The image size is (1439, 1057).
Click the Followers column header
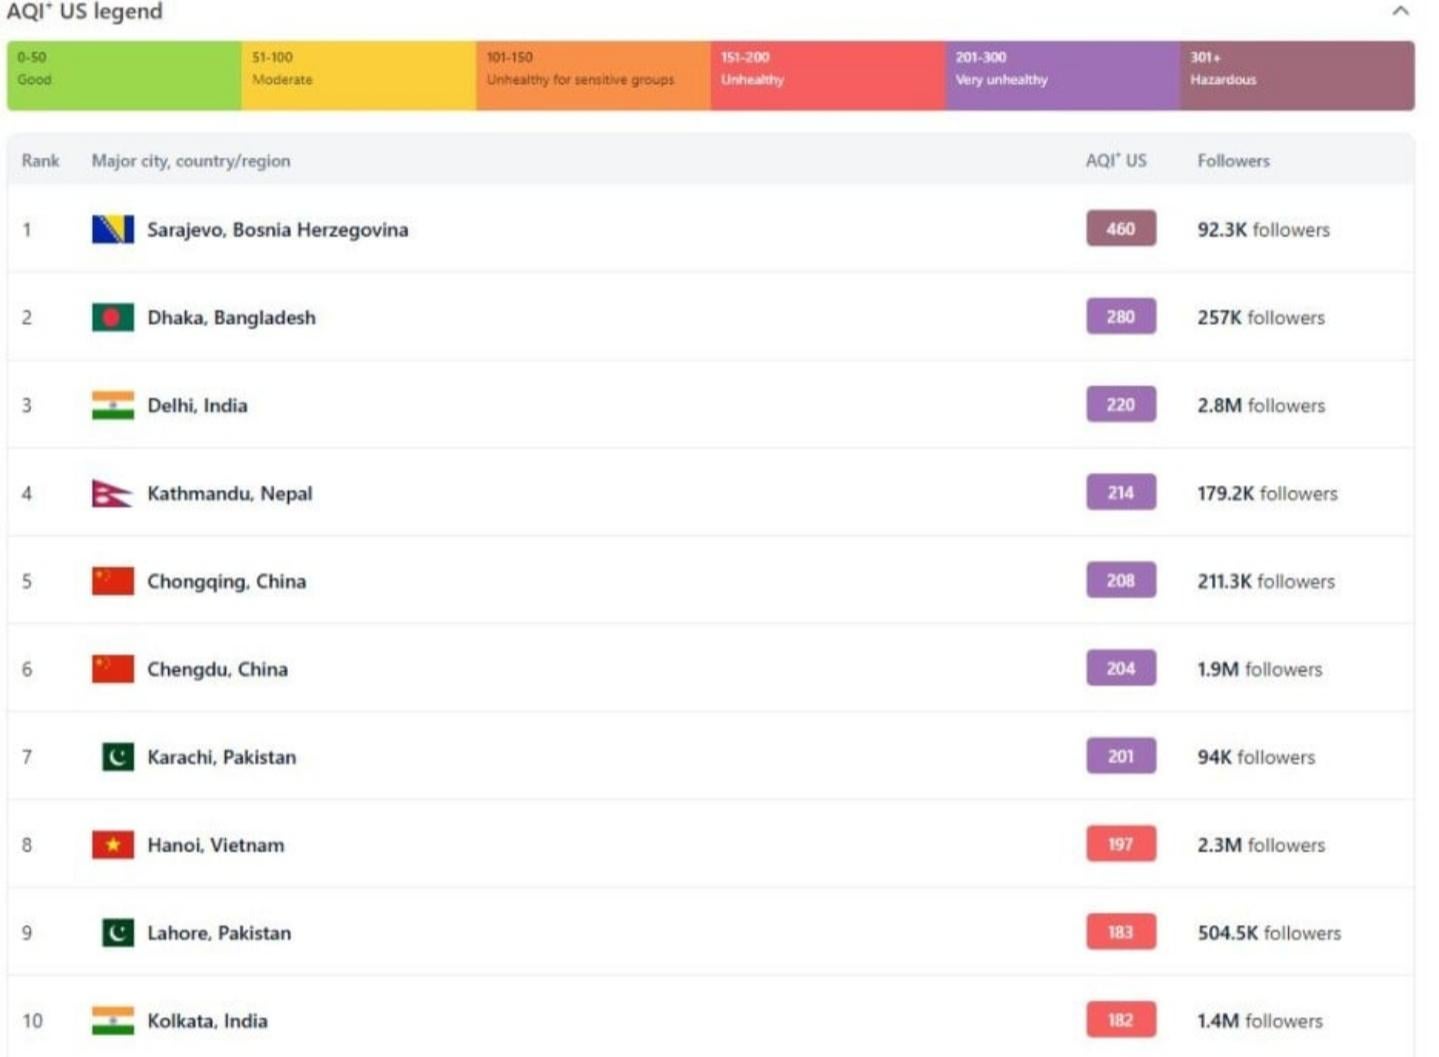1233,161
